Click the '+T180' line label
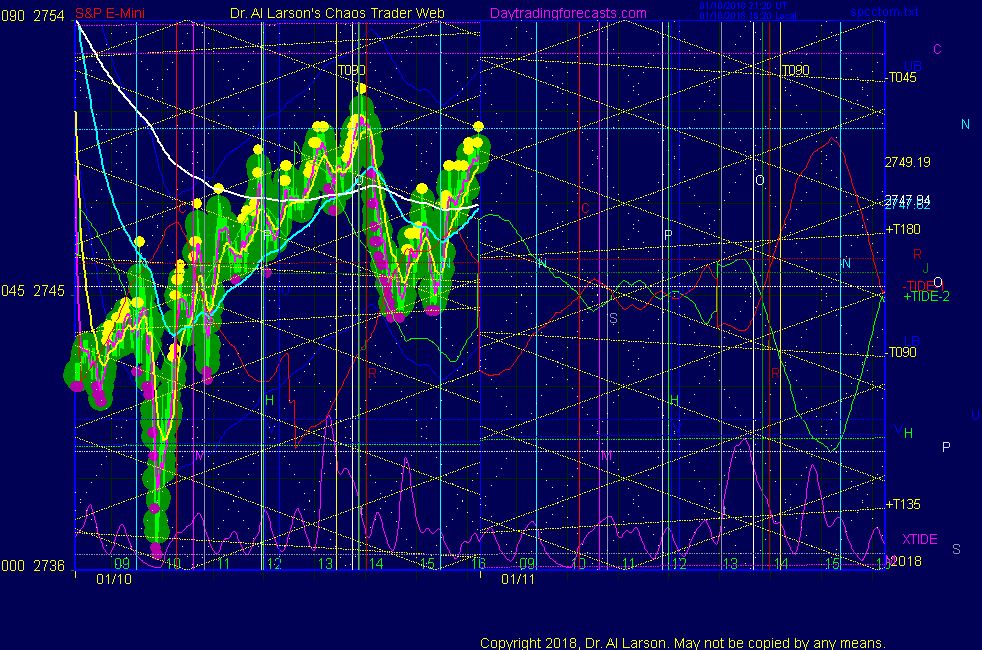Screen dimensions: 982x650 click(903, 229)
